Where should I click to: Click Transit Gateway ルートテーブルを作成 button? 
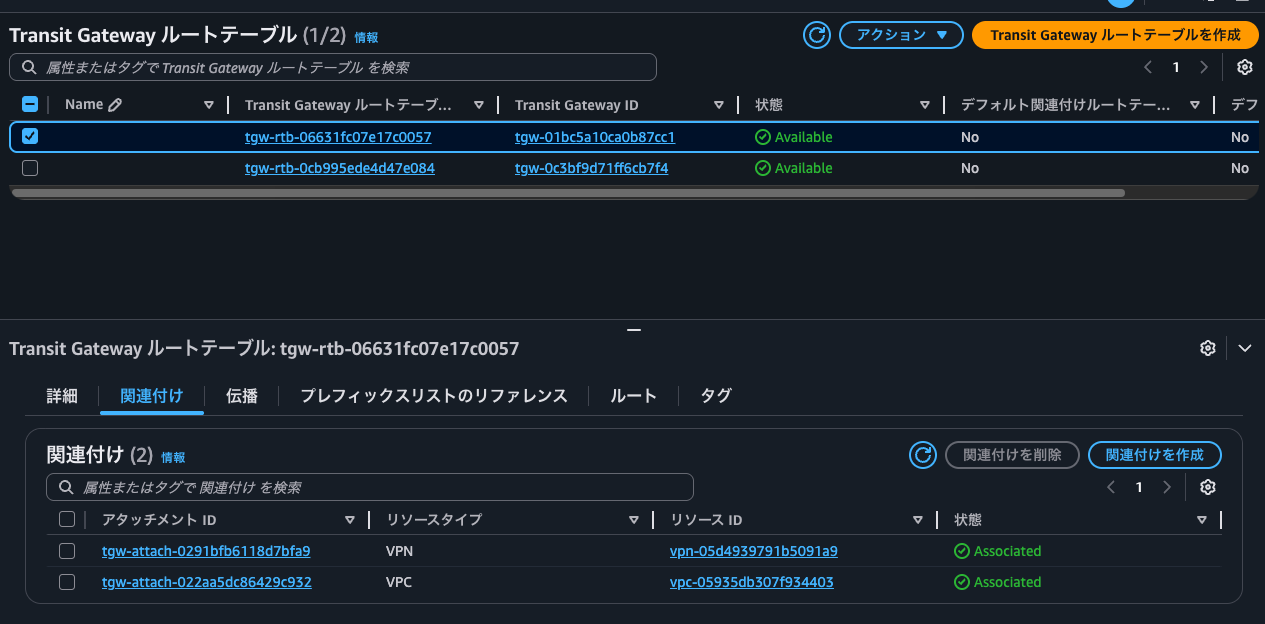click(1115, 35)
